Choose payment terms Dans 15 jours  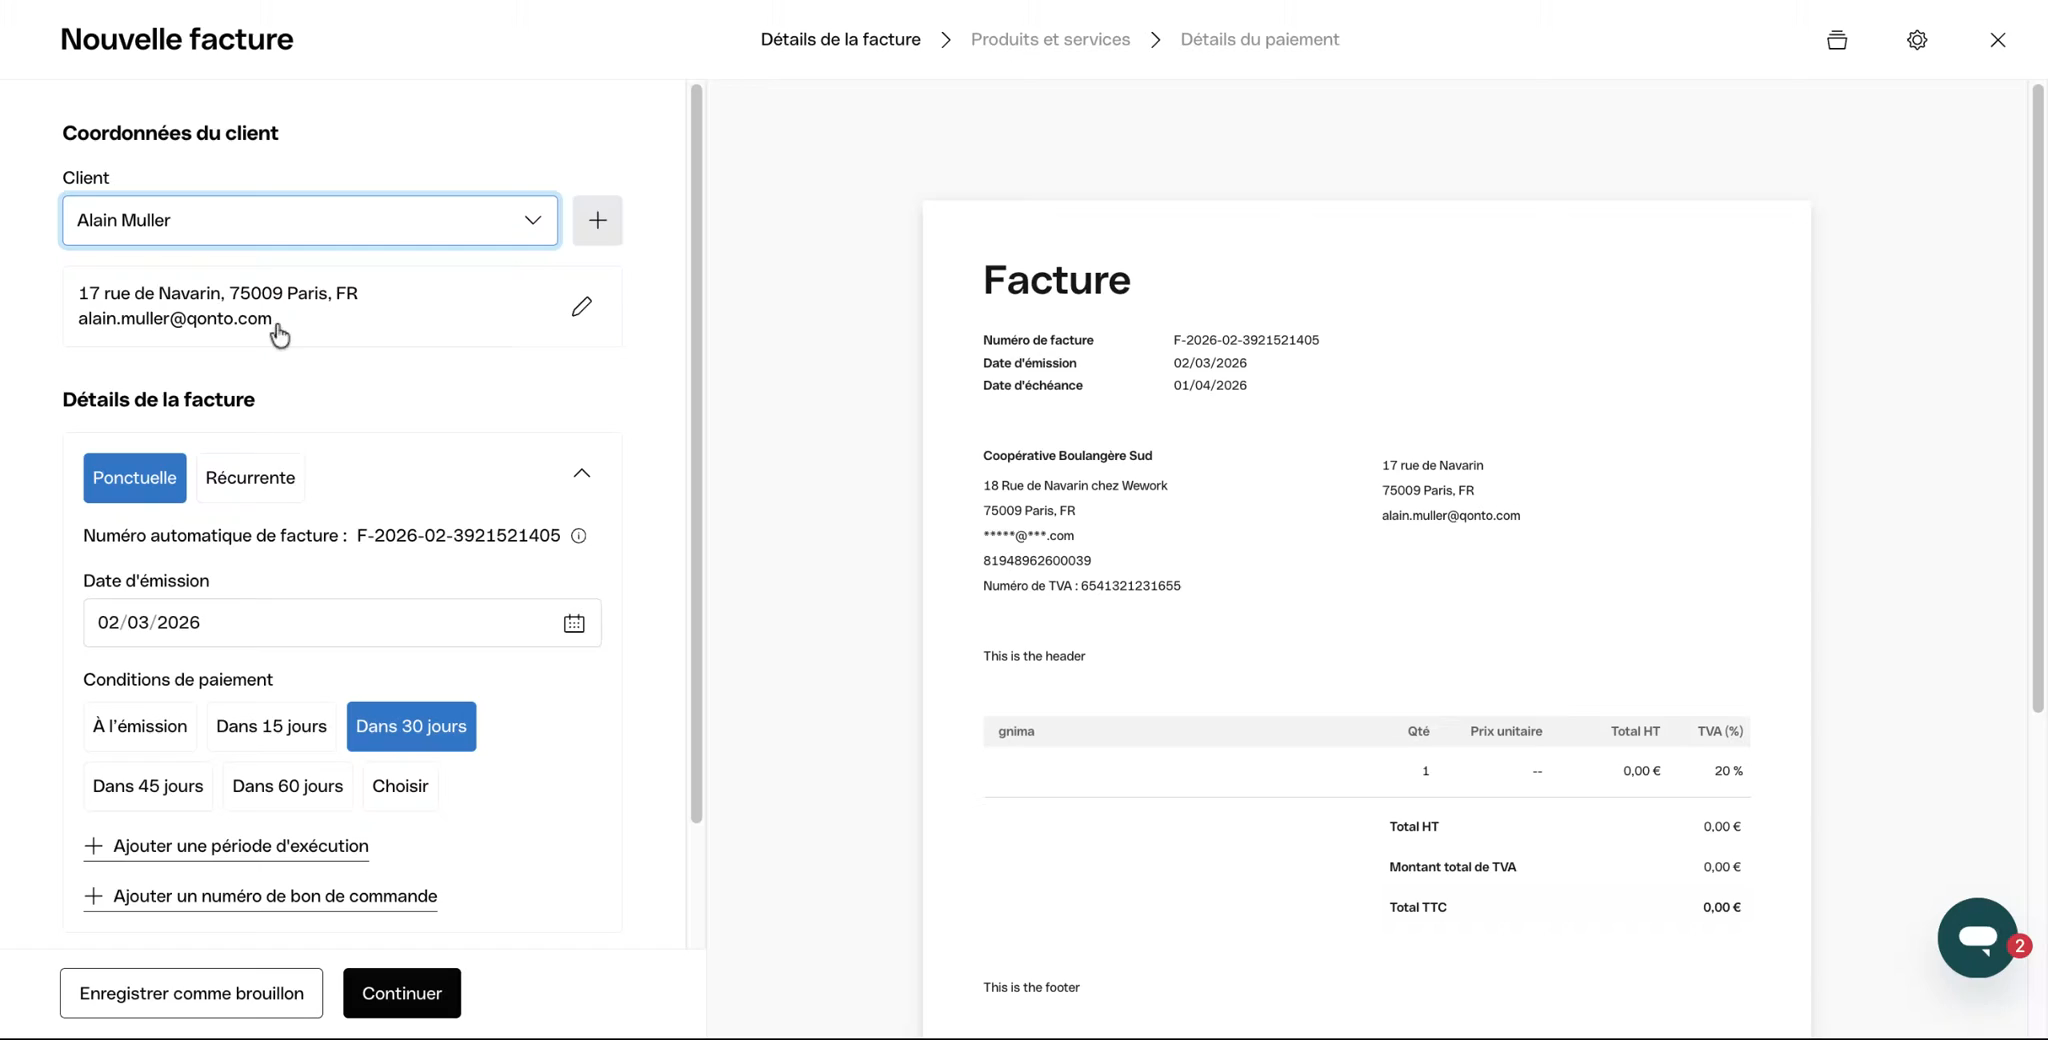tap(271, 726)
